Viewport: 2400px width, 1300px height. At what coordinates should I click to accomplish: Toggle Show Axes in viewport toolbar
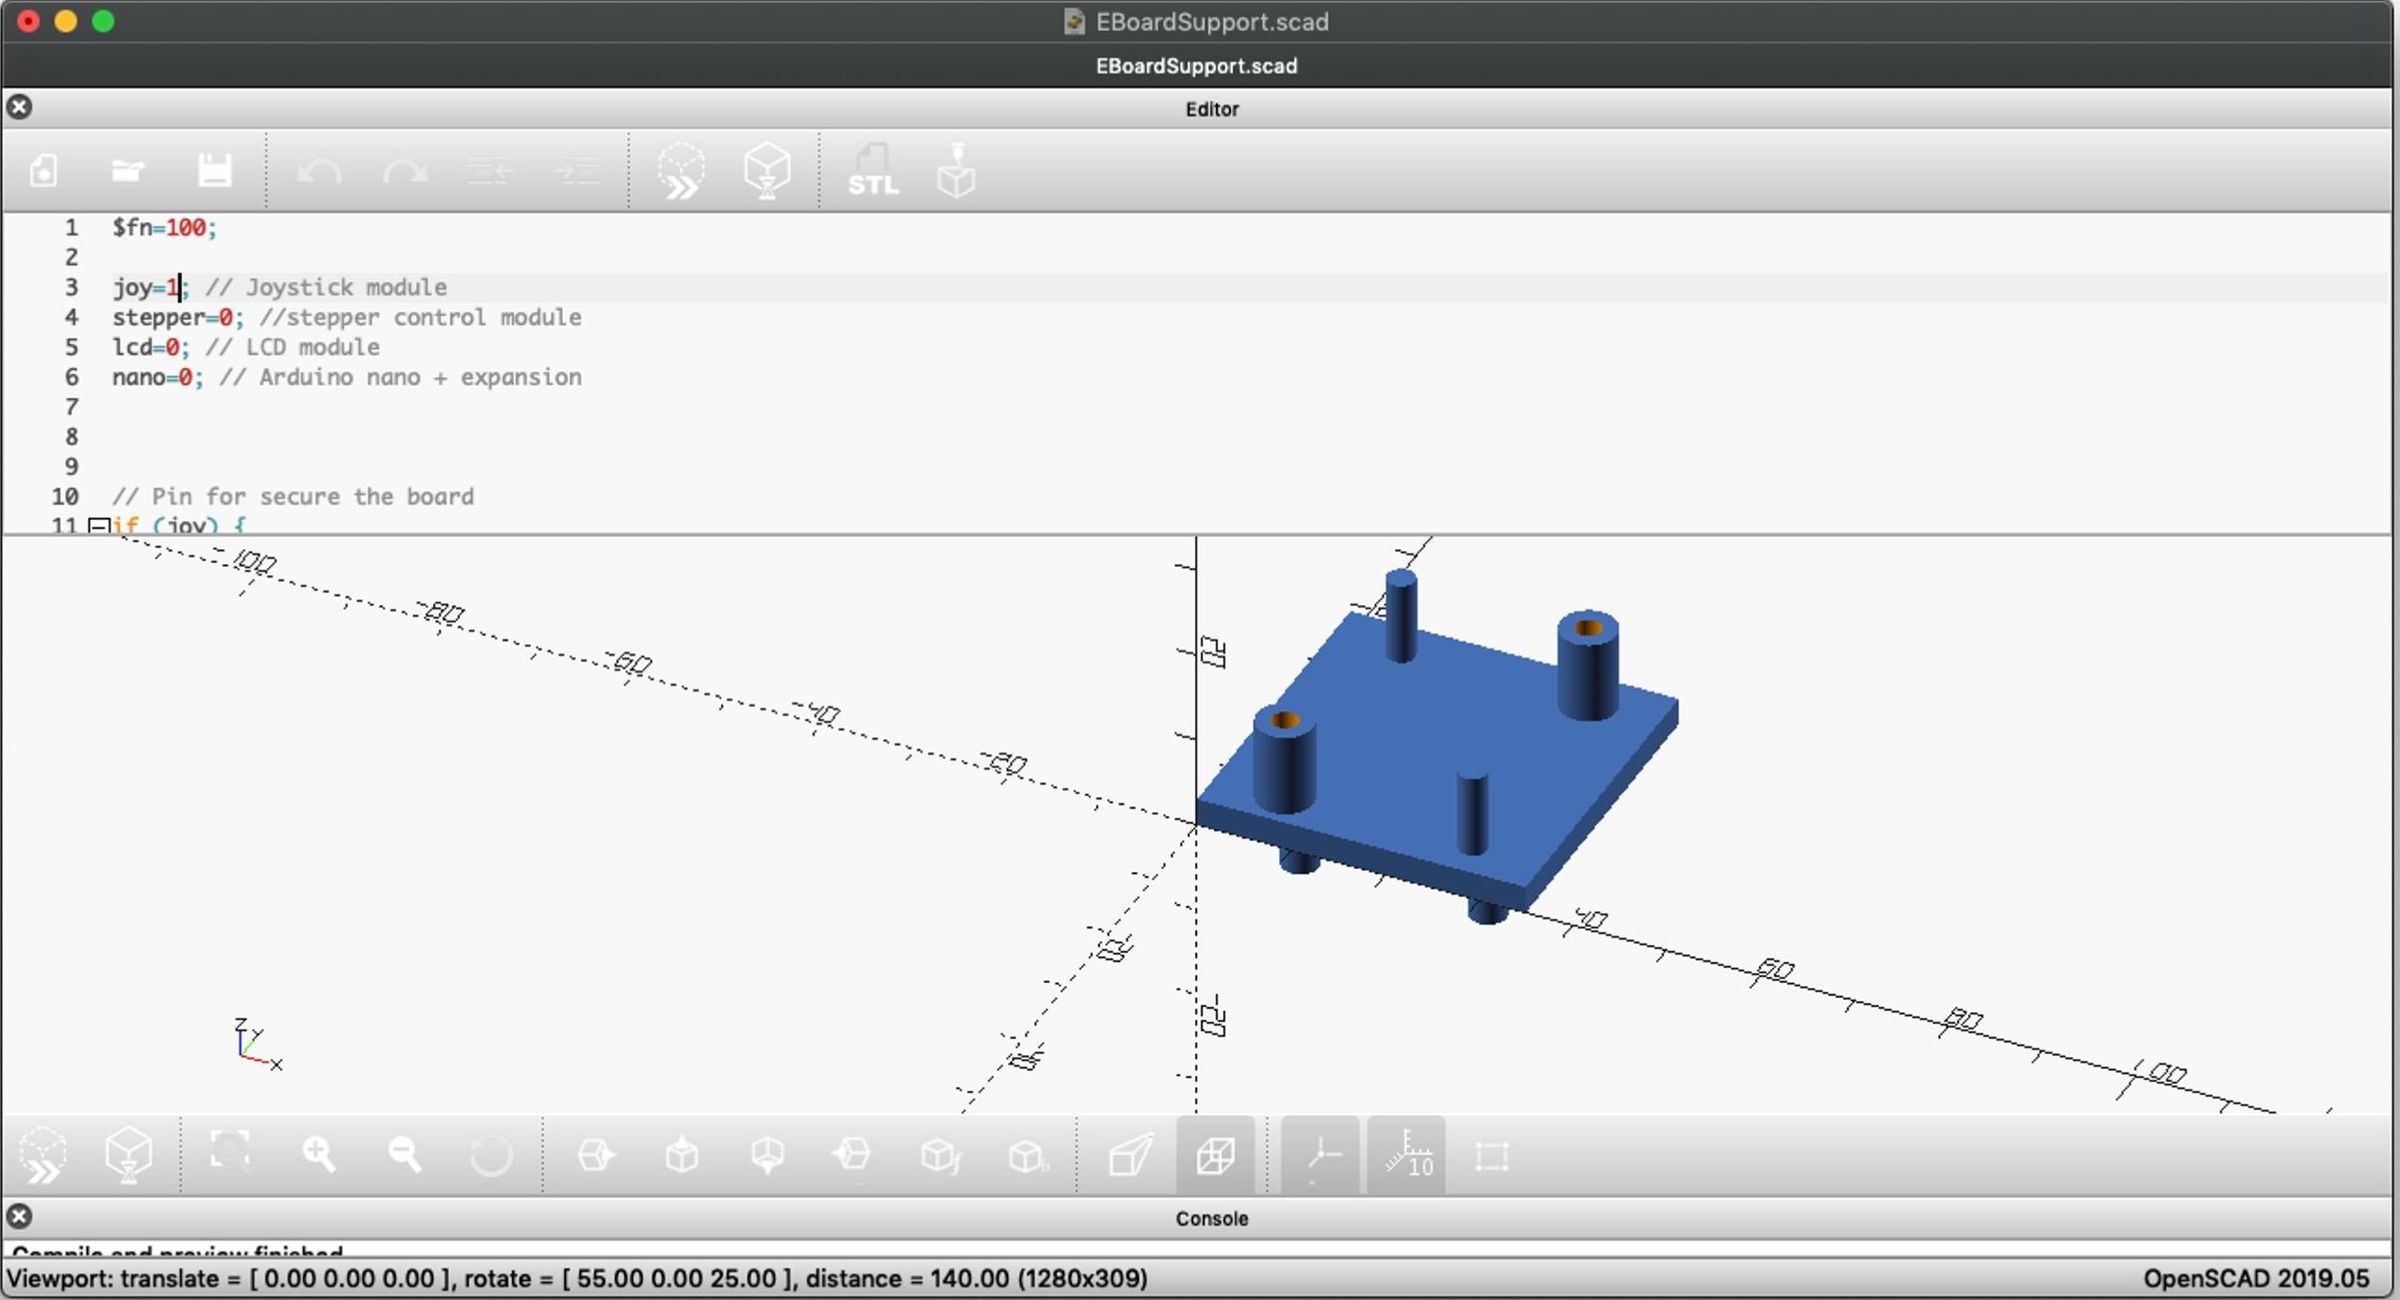(x=1320, y=1155)
